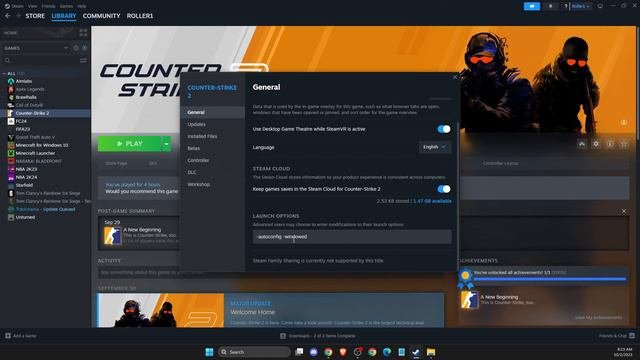Open the Games collection dropdown
Screen dimensions: 640x360
pyautogui.click(x=36, y=48)
